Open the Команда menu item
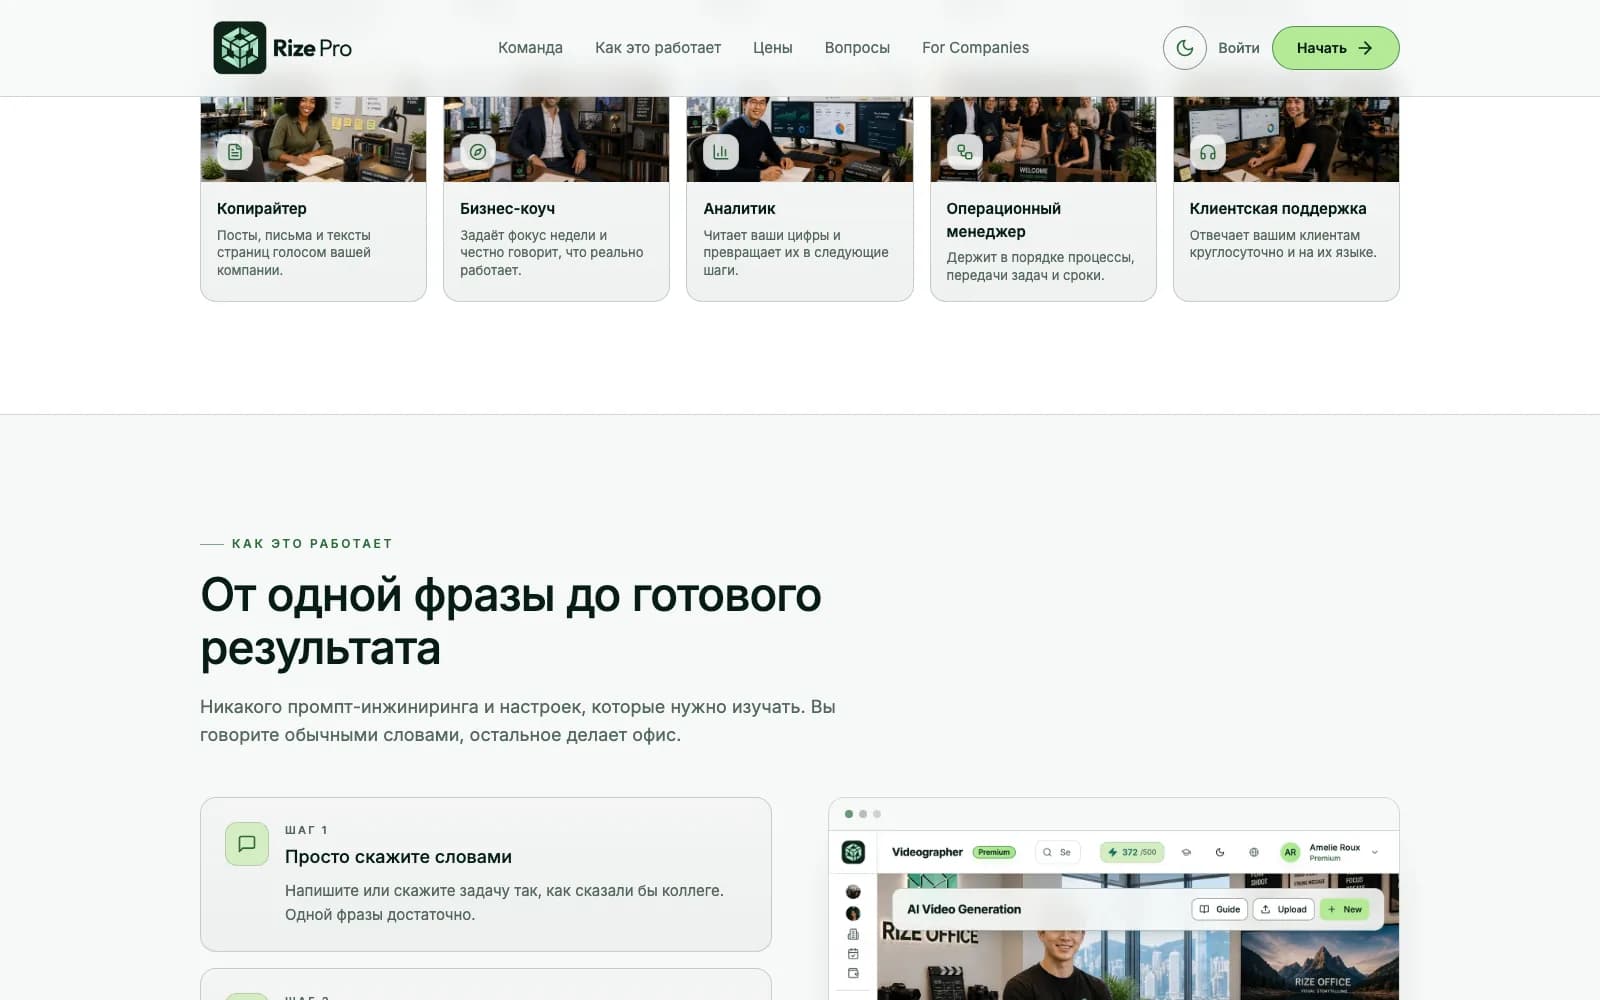 coord(530,48)
